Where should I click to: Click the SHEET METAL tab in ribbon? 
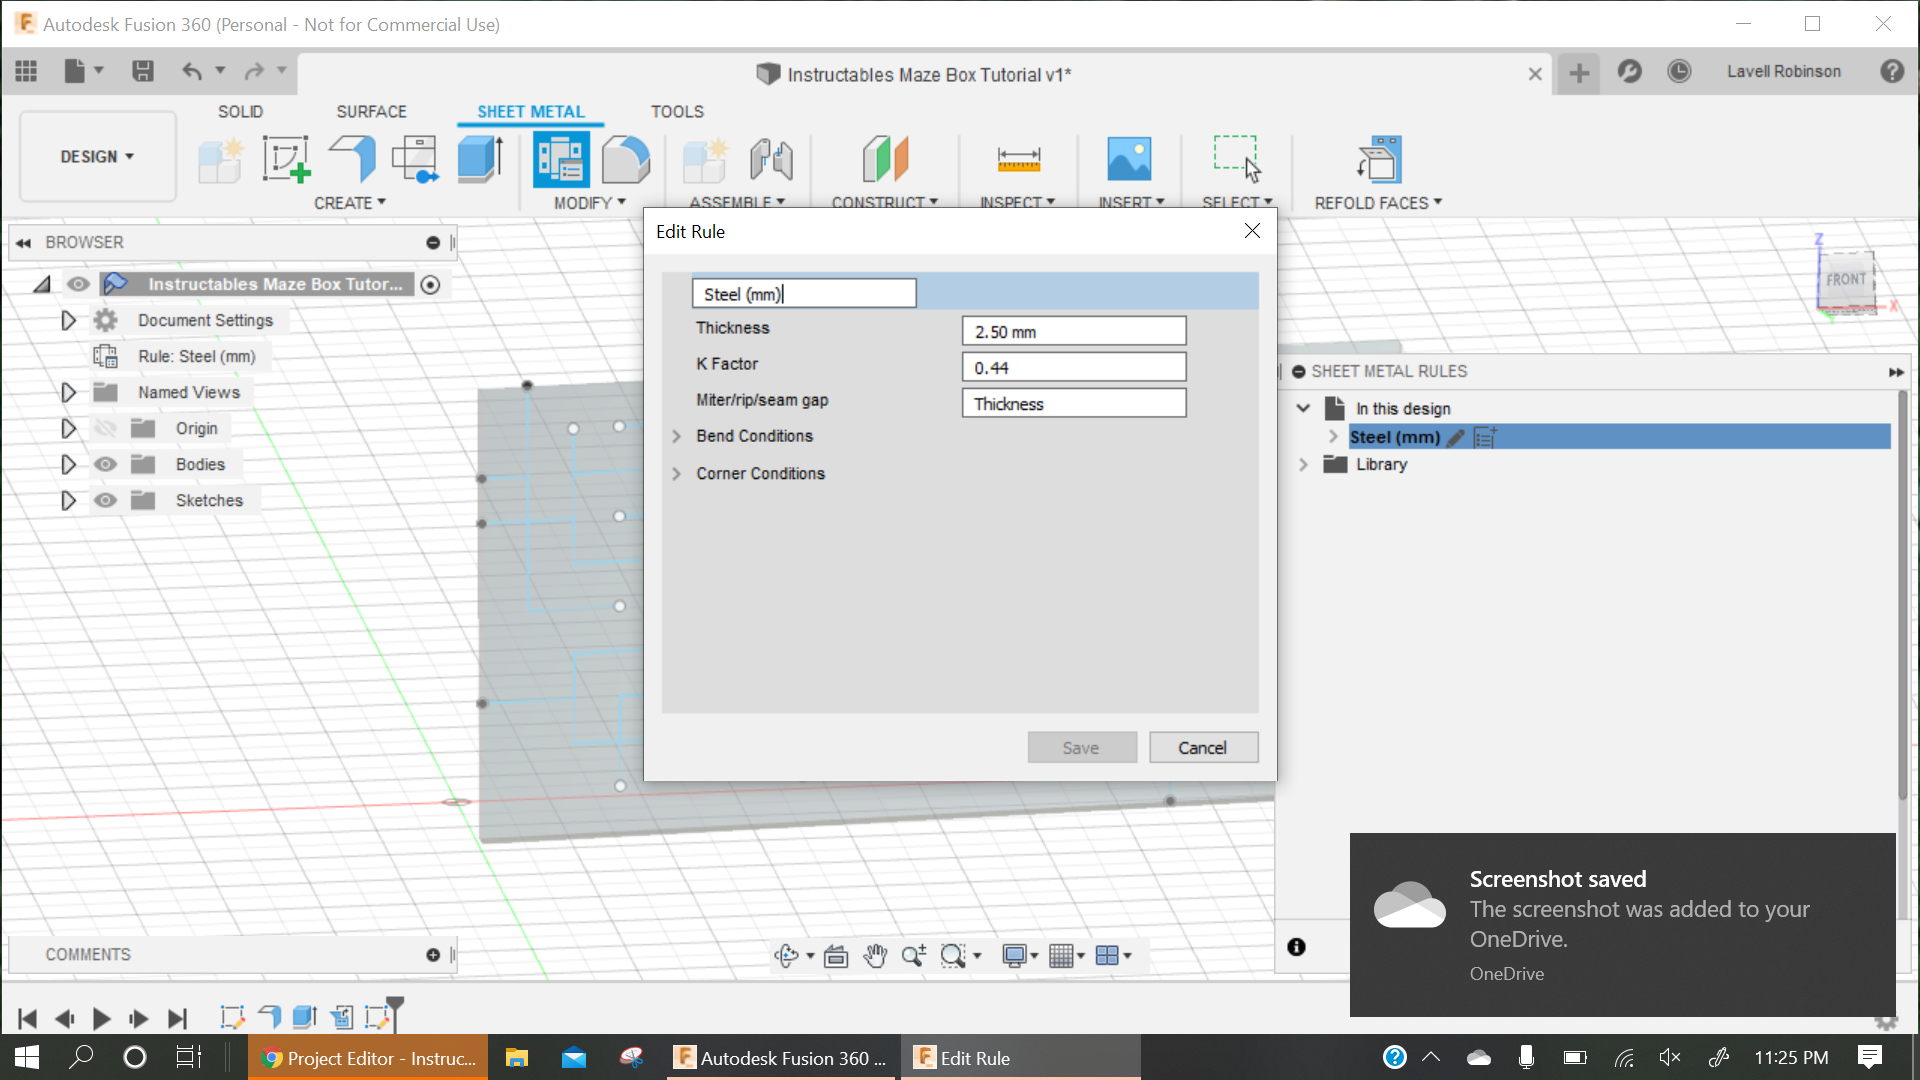click(530, 111)
